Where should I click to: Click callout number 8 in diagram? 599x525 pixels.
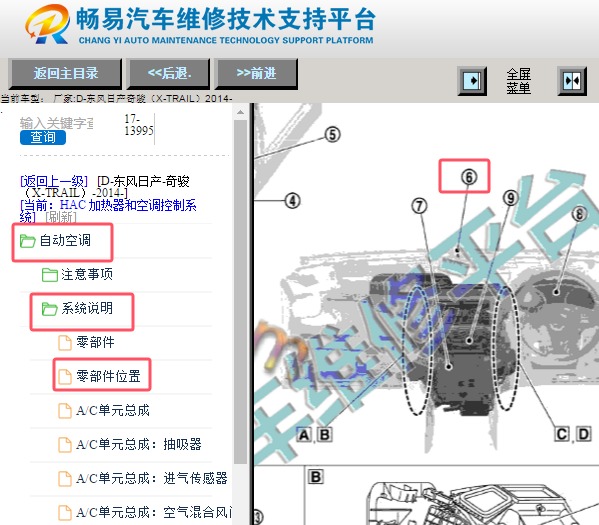[x=579, y=214]
